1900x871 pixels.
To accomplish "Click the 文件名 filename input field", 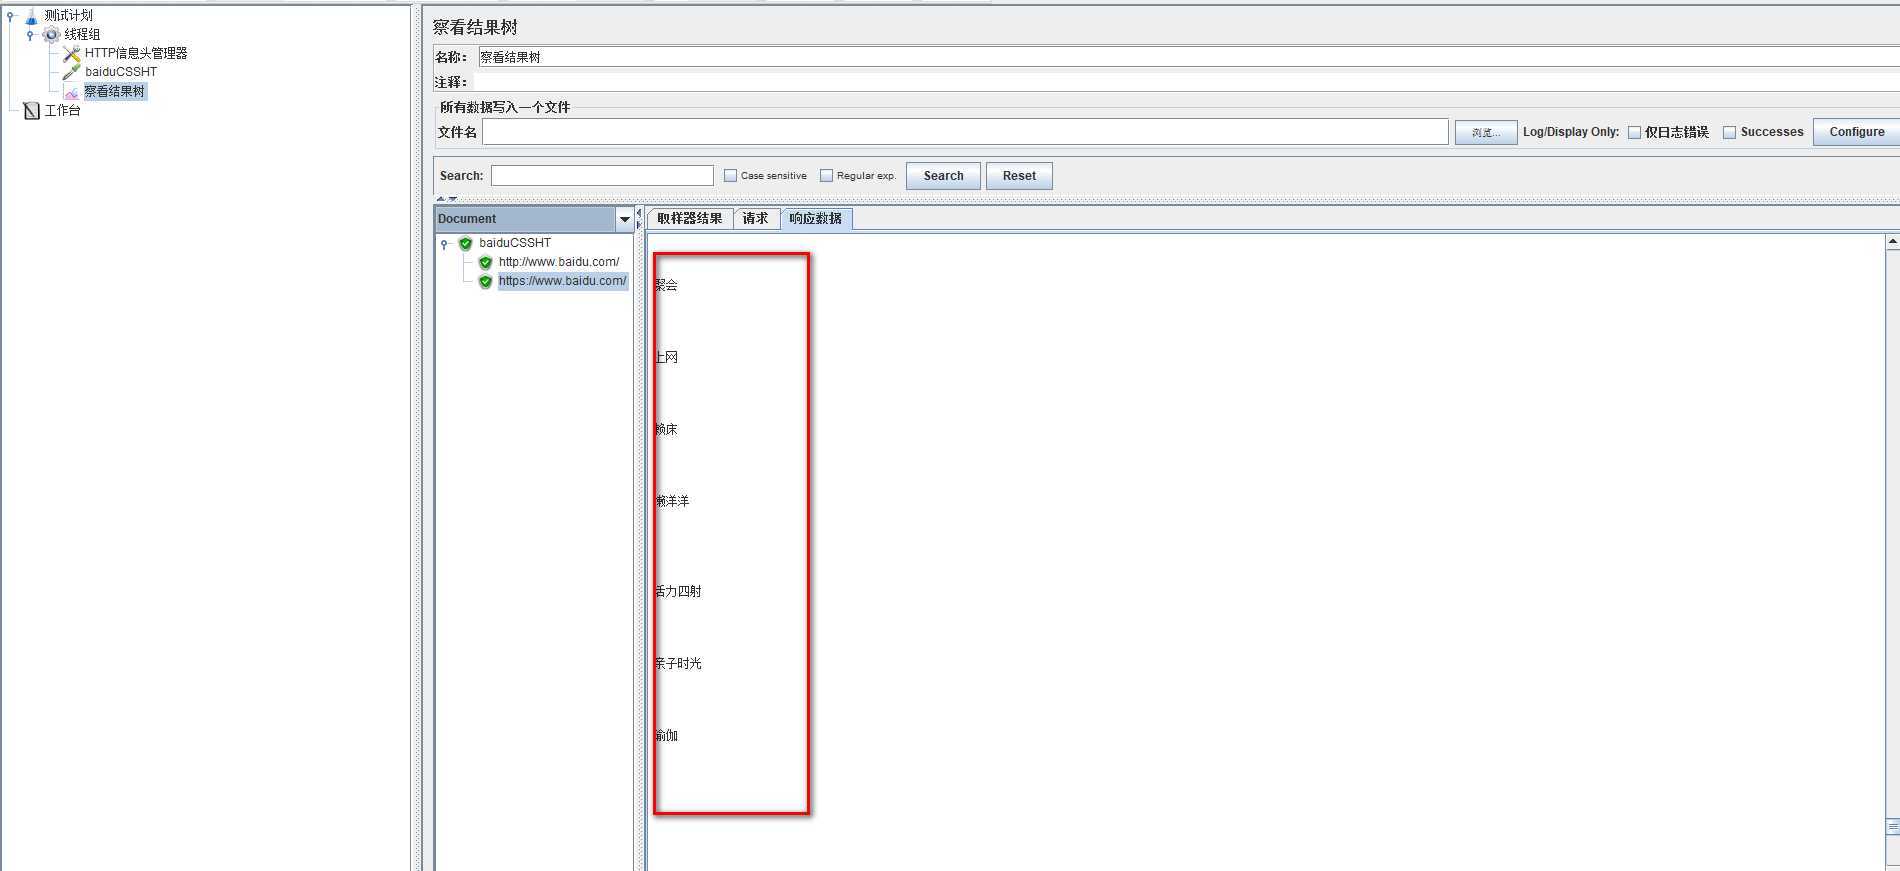I will pos(965,132).
